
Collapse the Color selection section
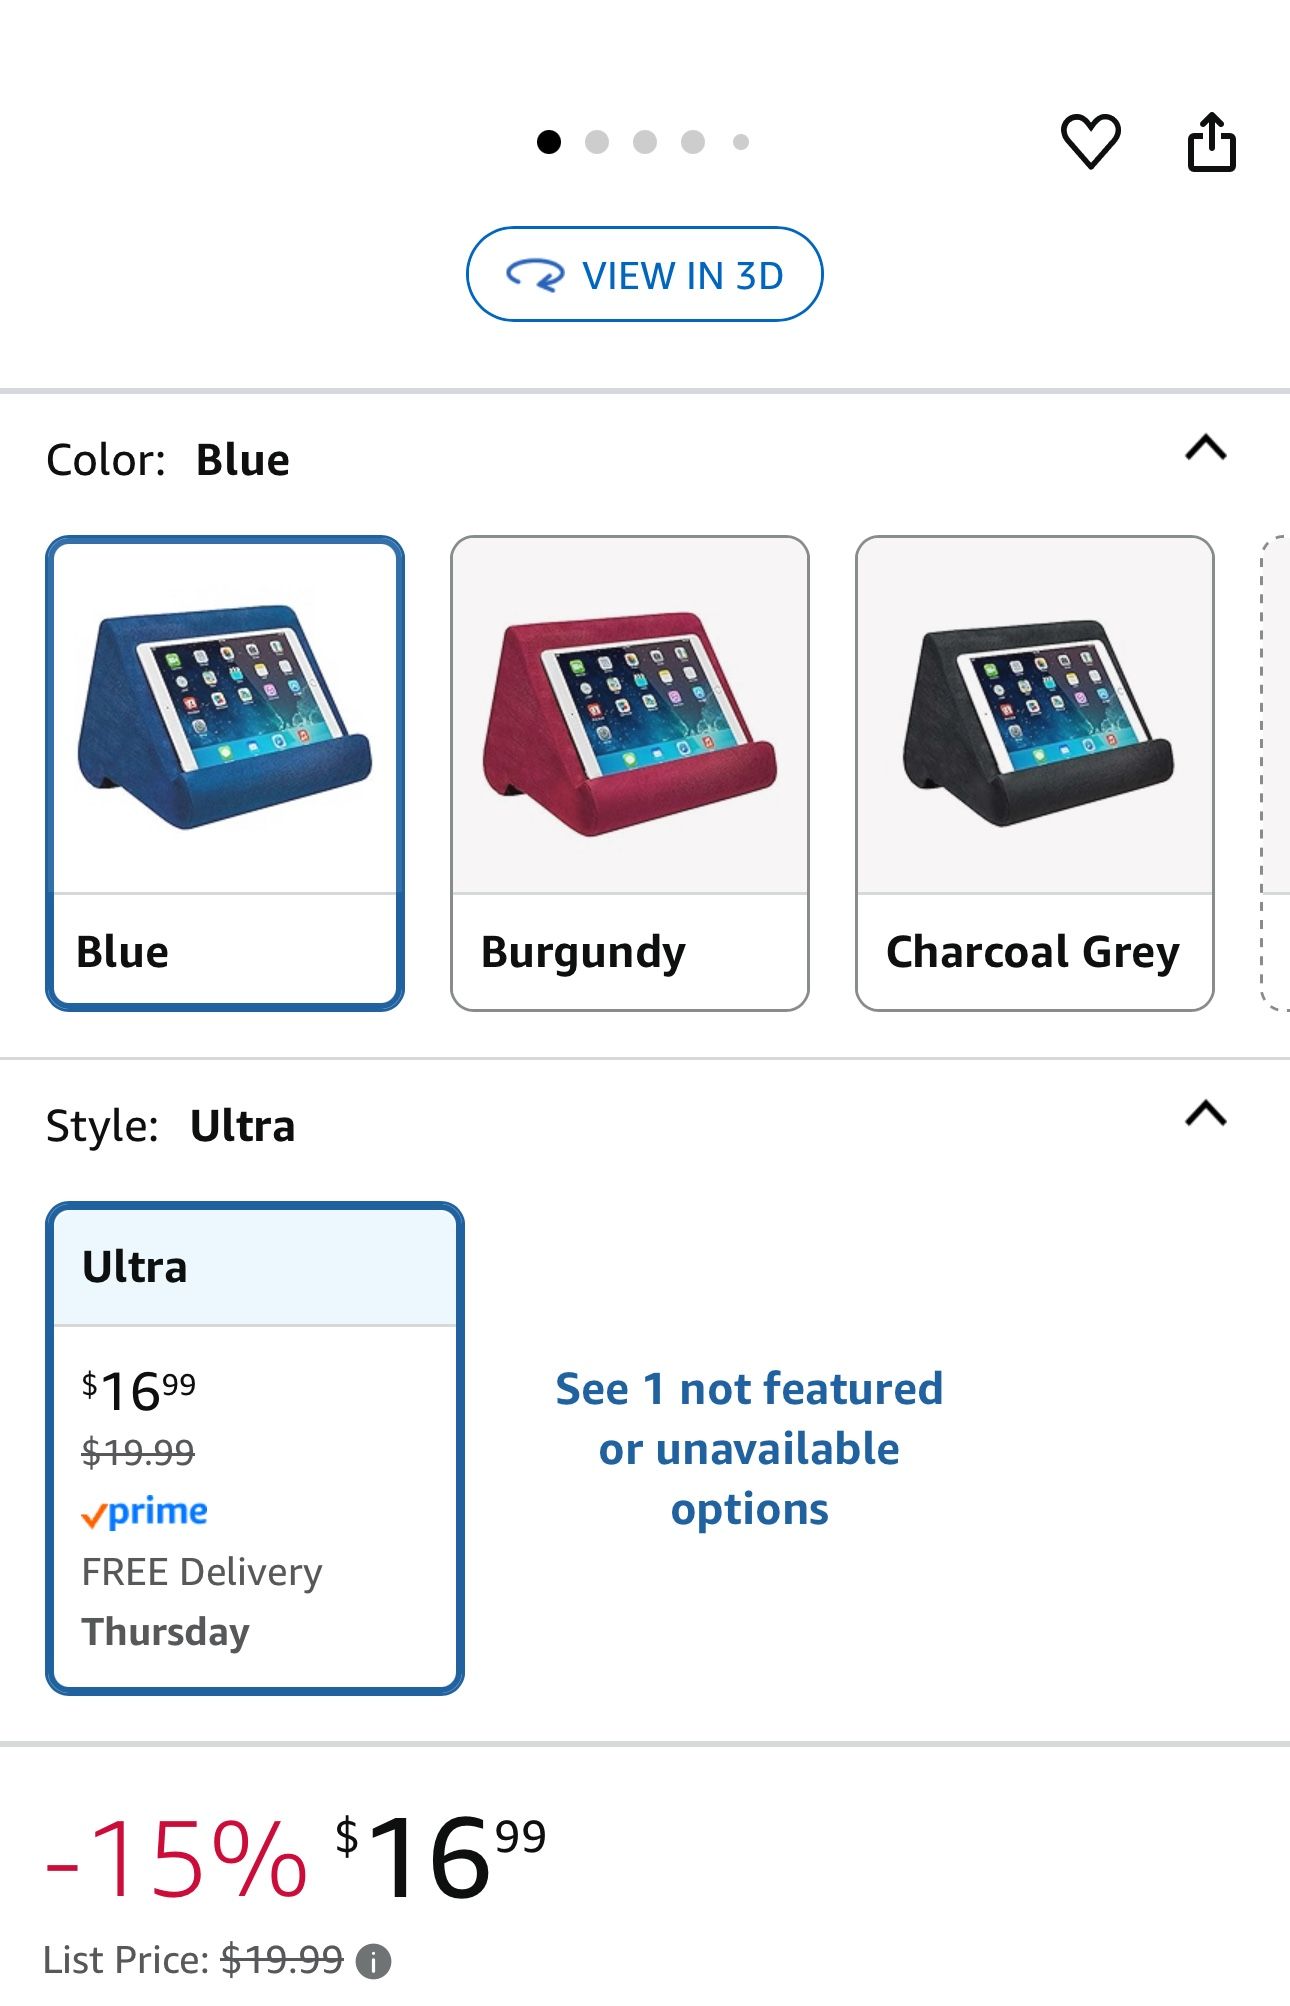click(1206, 450)
